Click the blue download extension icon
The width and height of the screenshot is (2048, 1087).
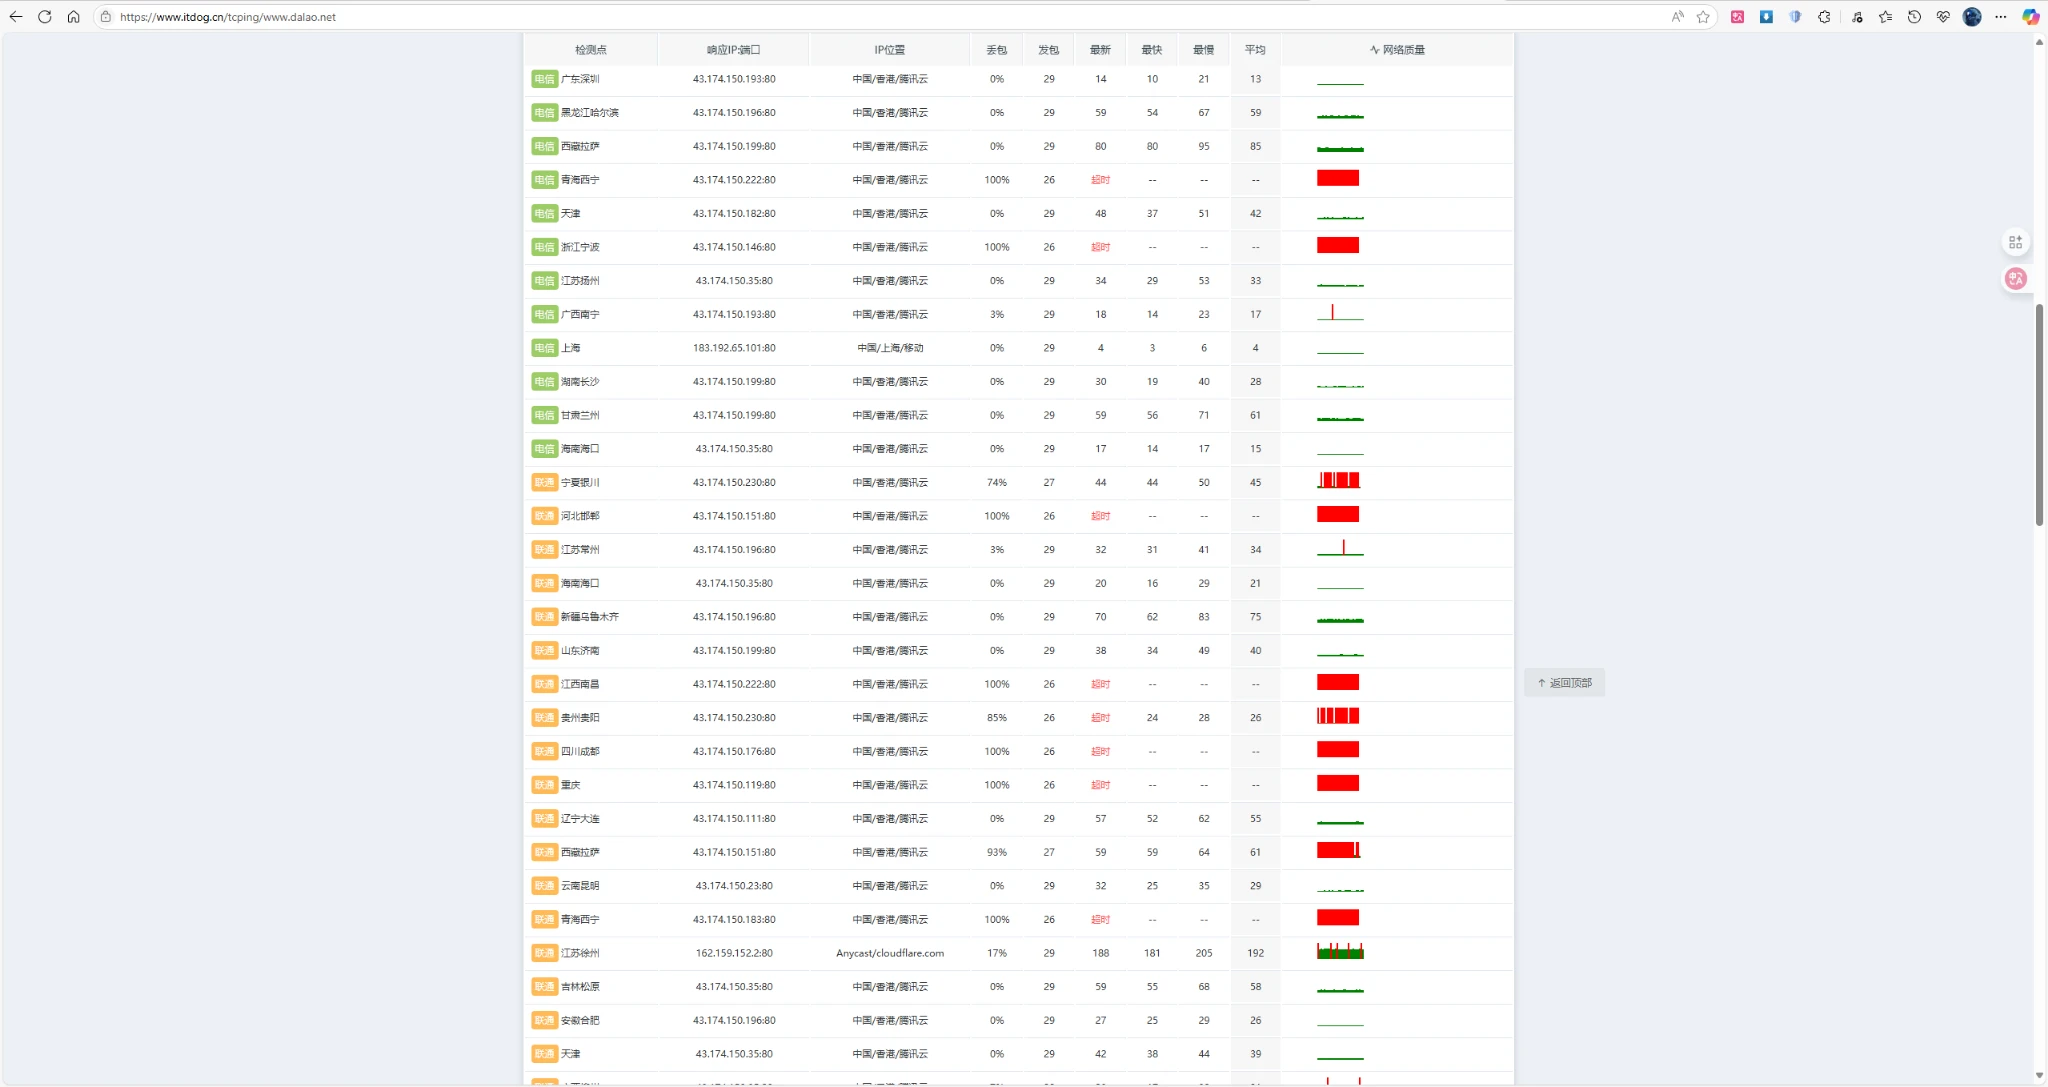(x=1766, y=17)
